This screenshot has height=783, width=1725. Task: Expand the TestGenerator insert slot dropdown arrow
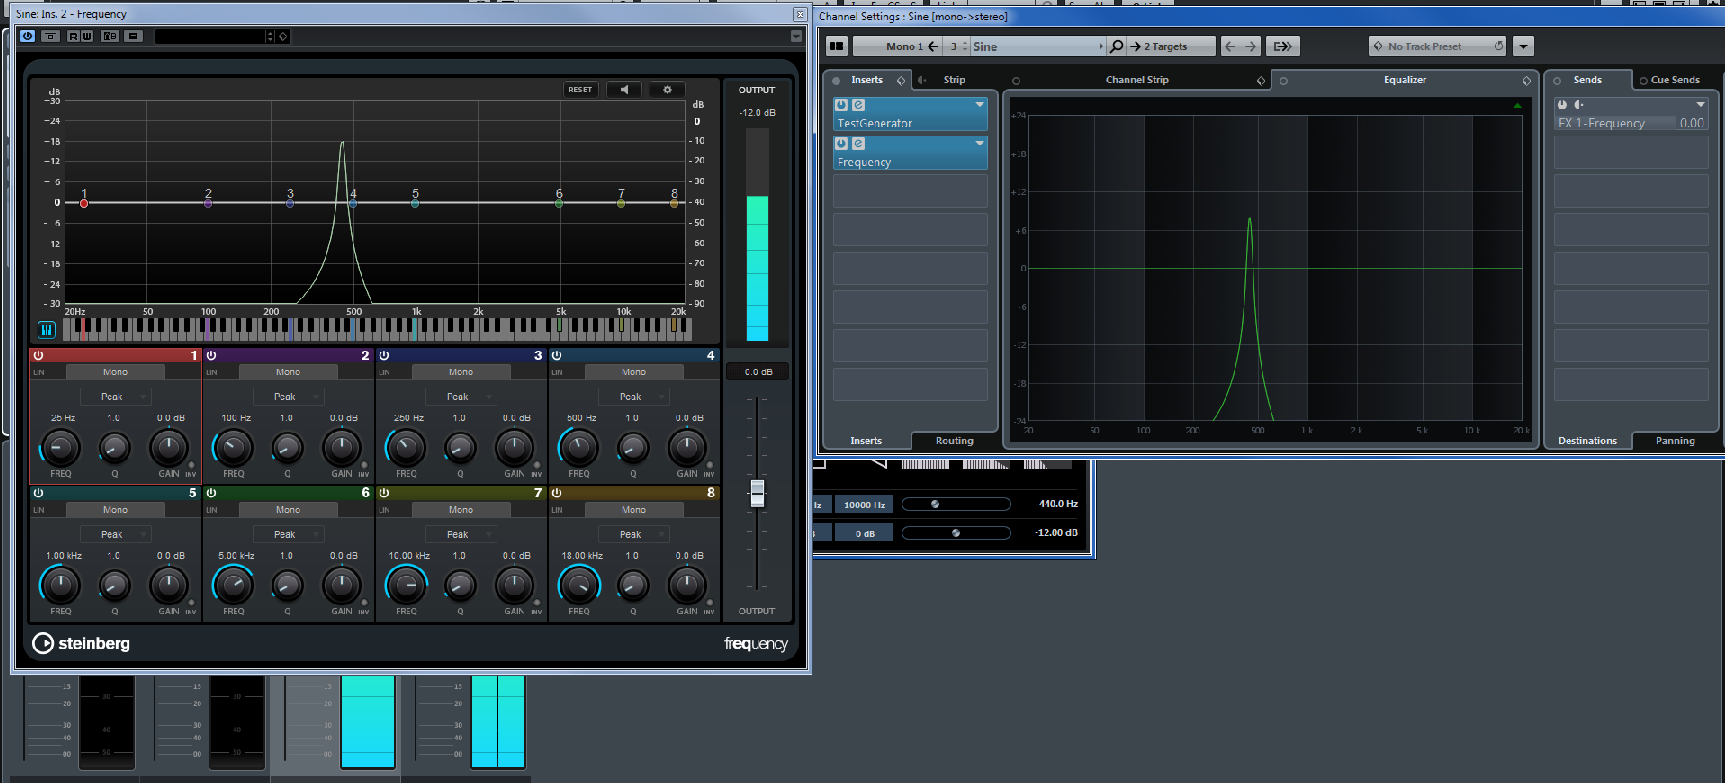[x=979, y=105]
